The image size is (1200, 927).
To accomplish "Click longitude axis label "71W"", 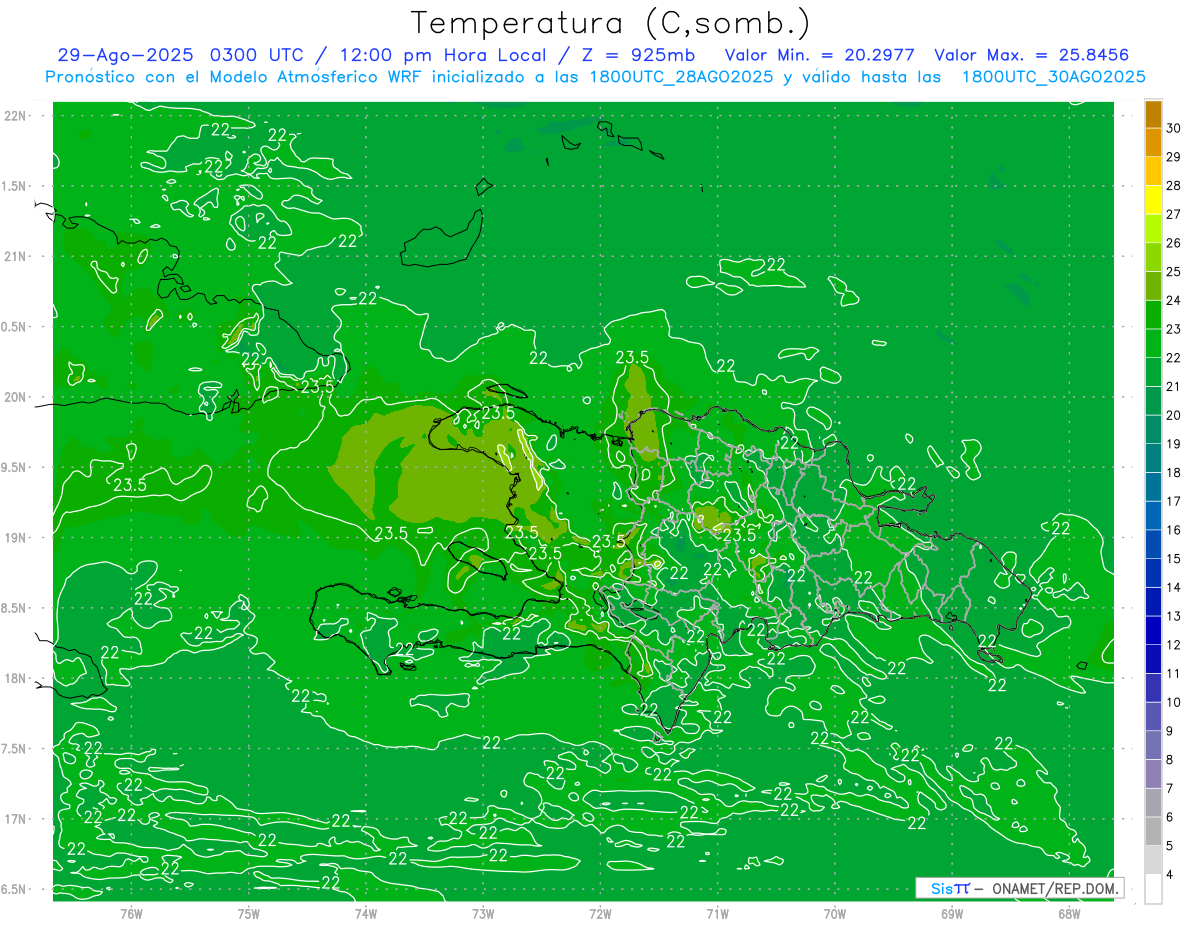I will tap(717, 912).
